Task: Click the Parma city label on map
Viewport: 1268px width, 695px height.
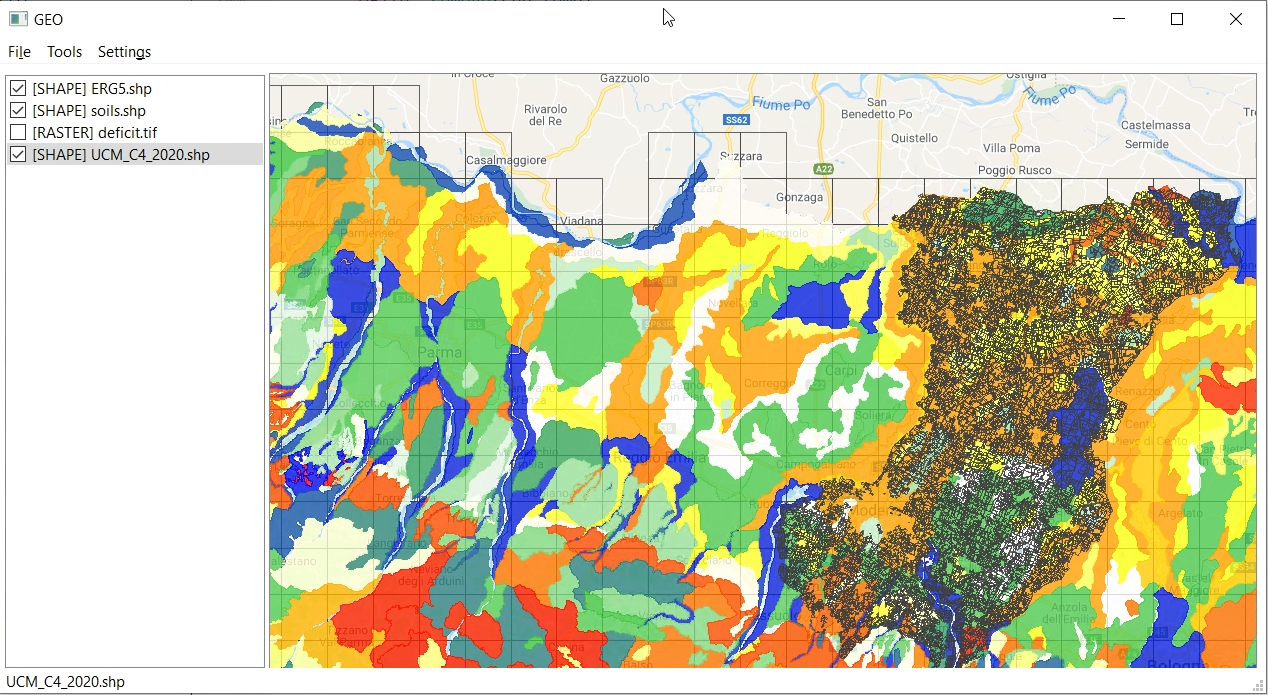Action: (x=440, y=352)
